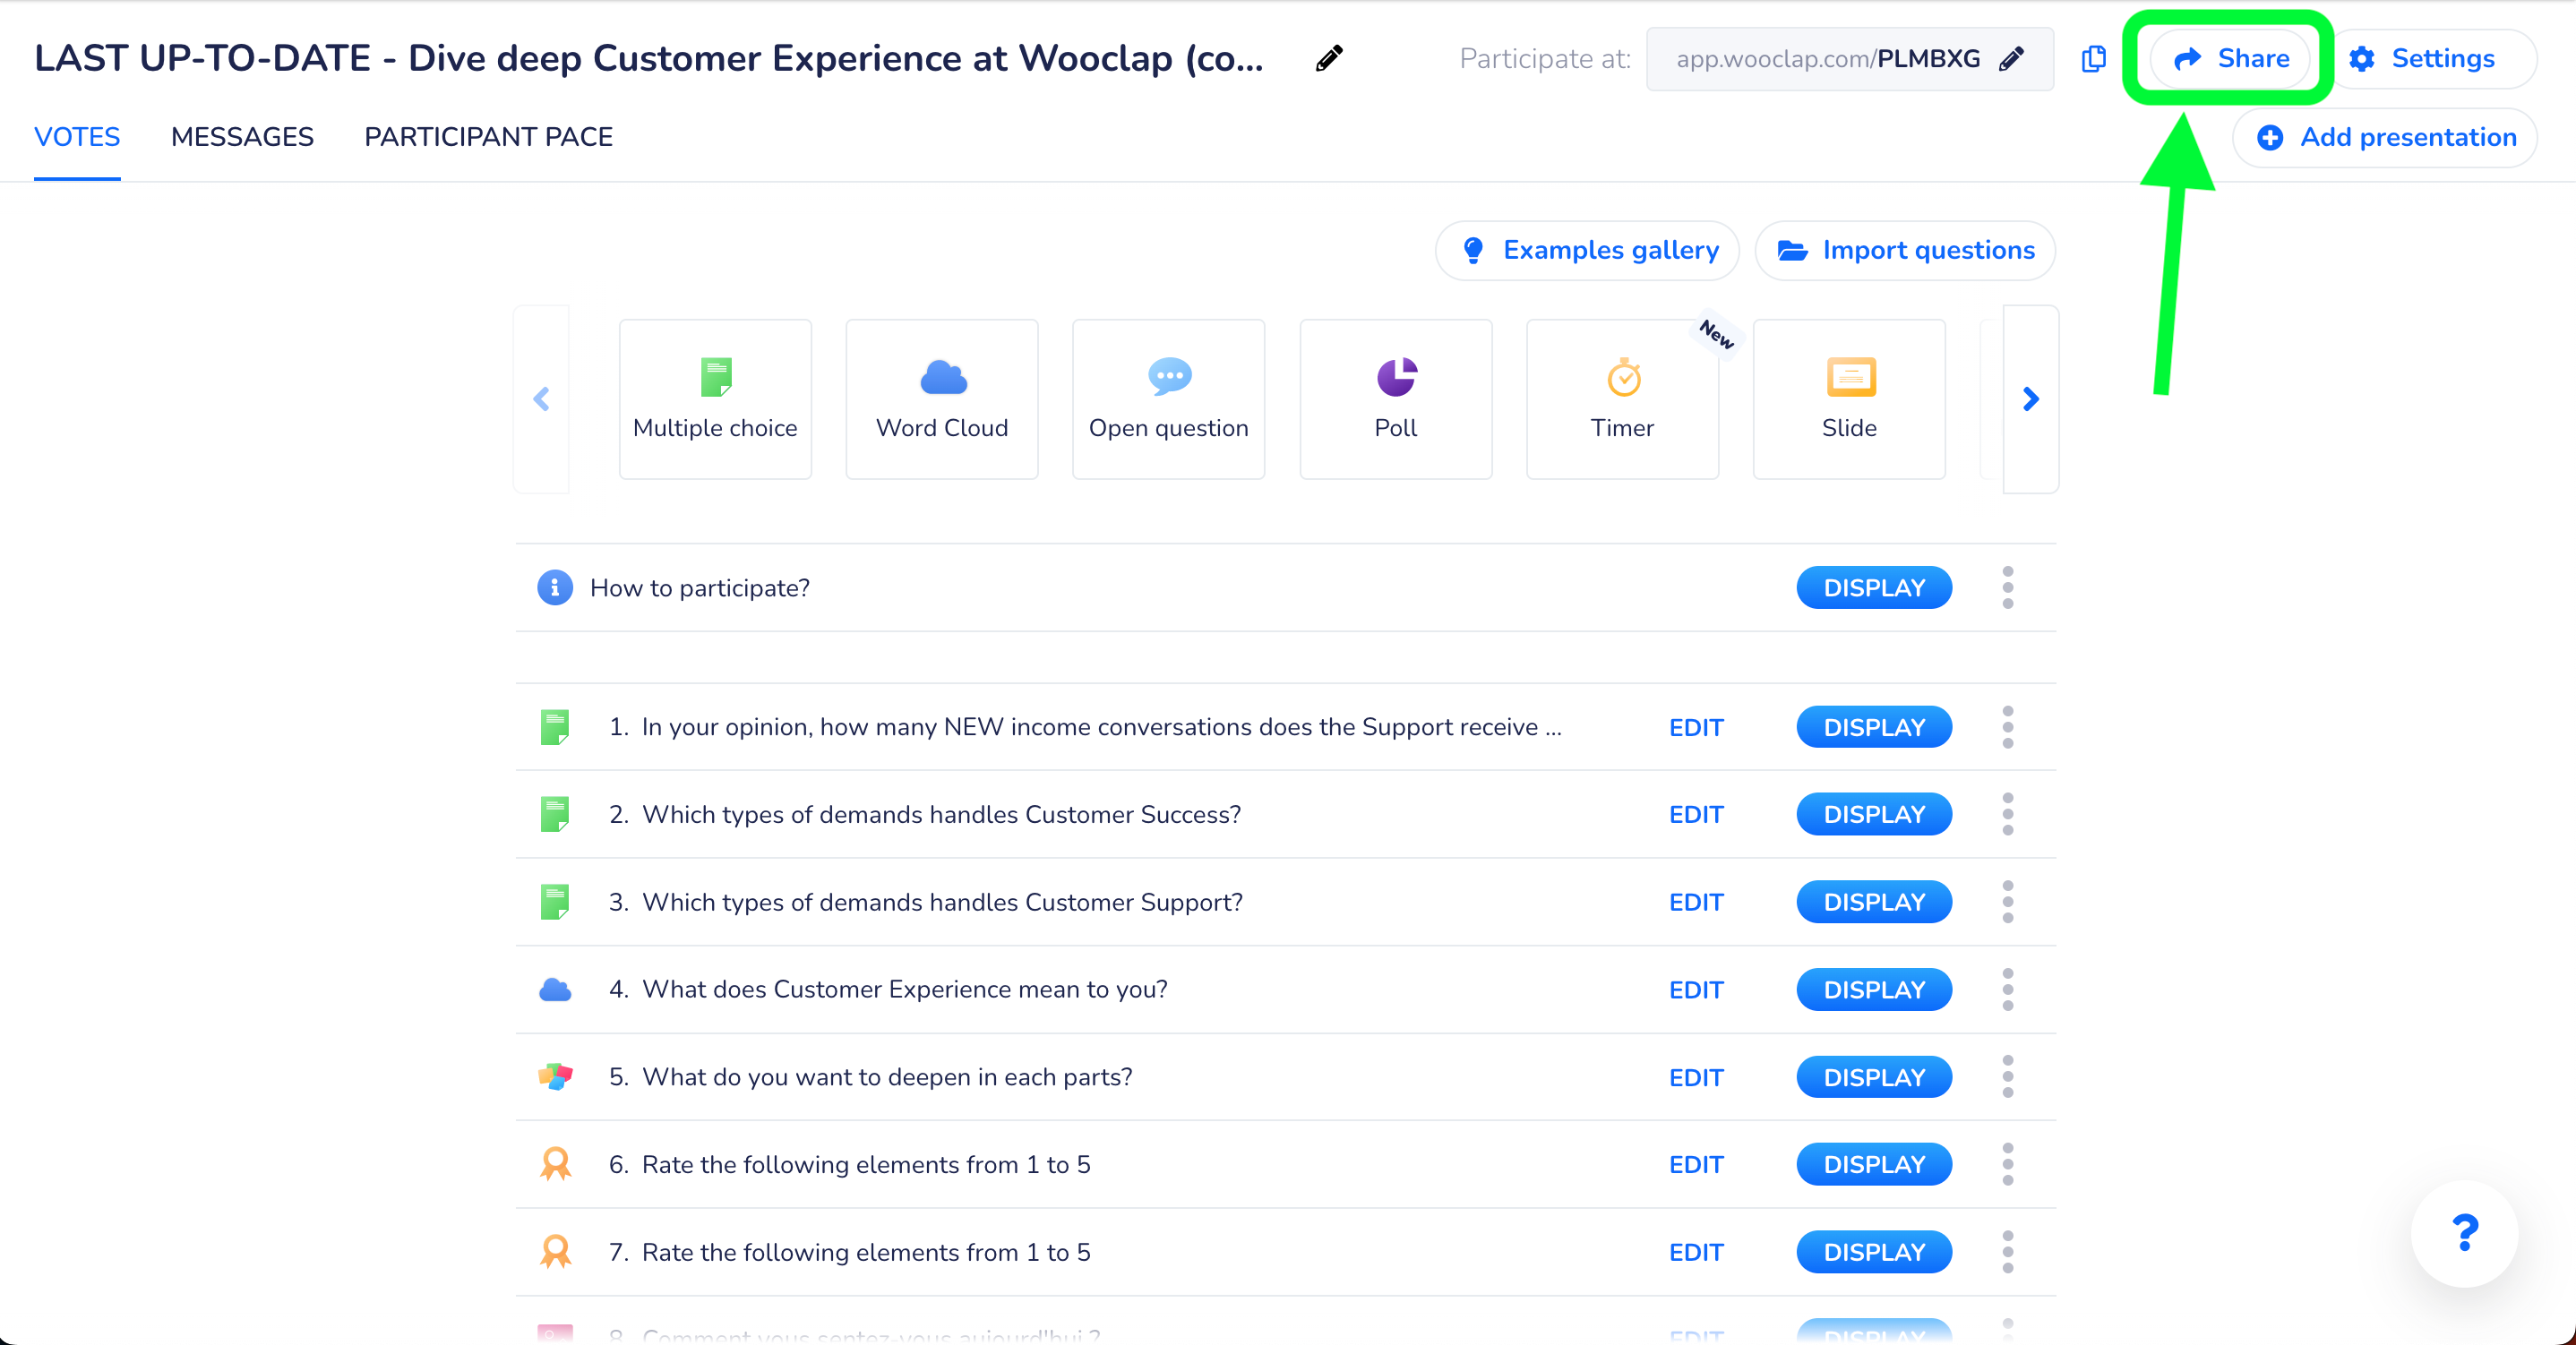The width and height of the screenshot is (2576, 1345).
Task: Click the duplicate event icon
Action: click(x=2093, y=59)
